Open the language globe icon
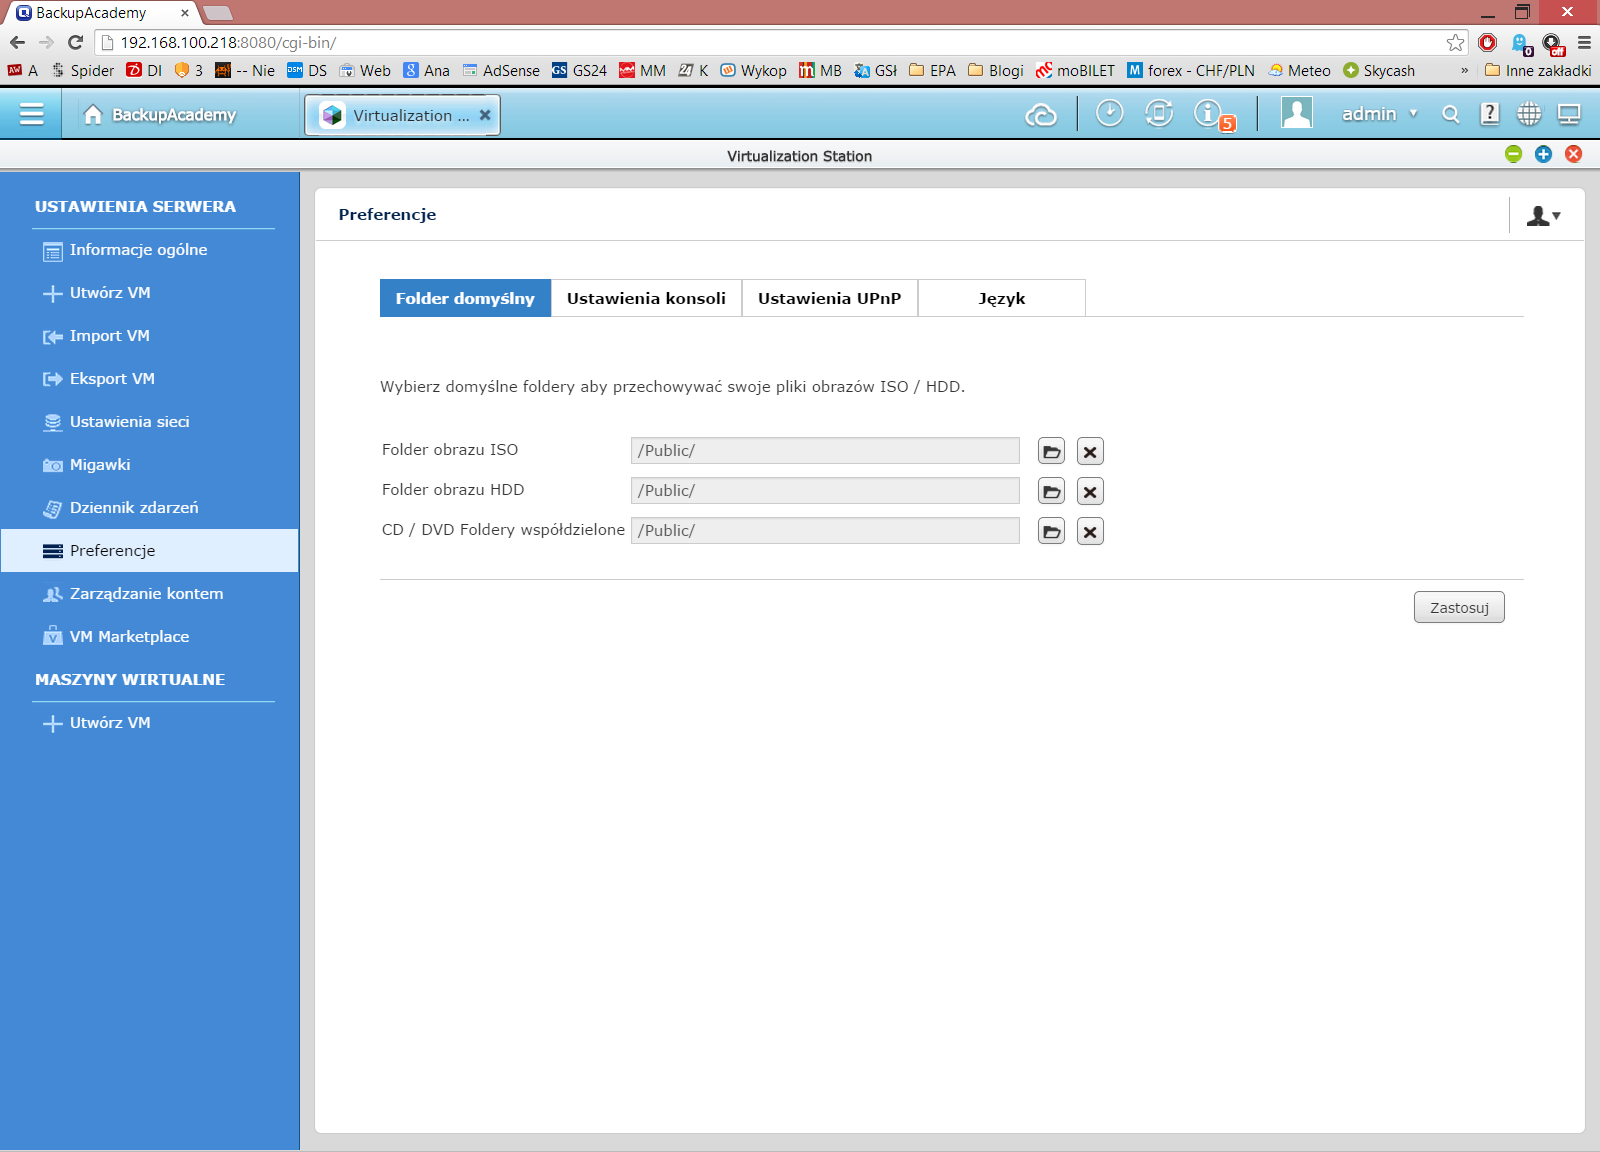The width and height of the screenshot is (1600, 1152). (1529, 114)
